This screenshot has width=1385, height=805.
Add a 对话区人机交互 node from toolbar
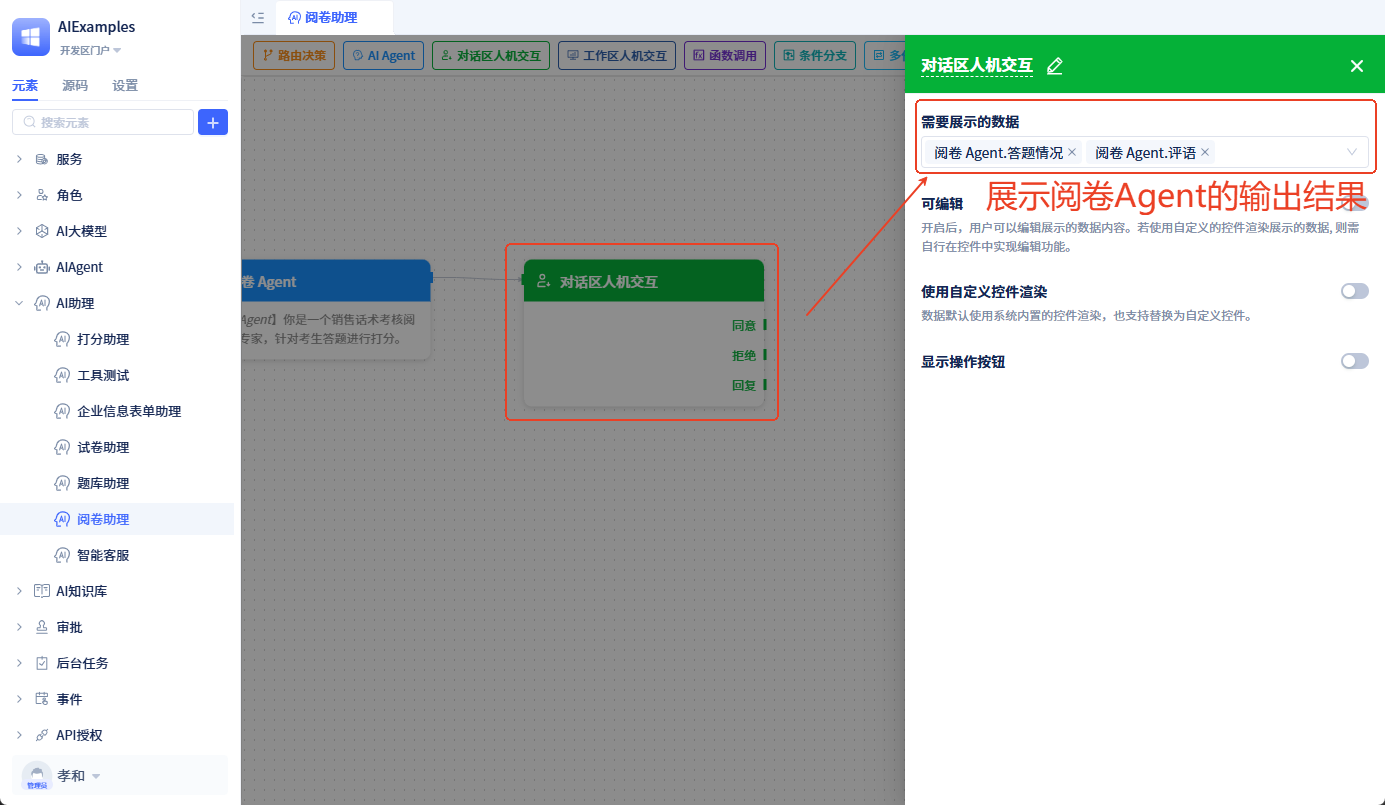(491, 55)
